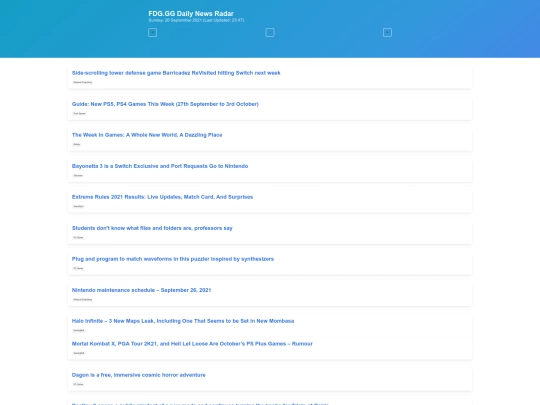This screenshot has height=405, width=540.
Task: Click the source tag under the Mortal Kombat X headline
Action: coord(79,353)
